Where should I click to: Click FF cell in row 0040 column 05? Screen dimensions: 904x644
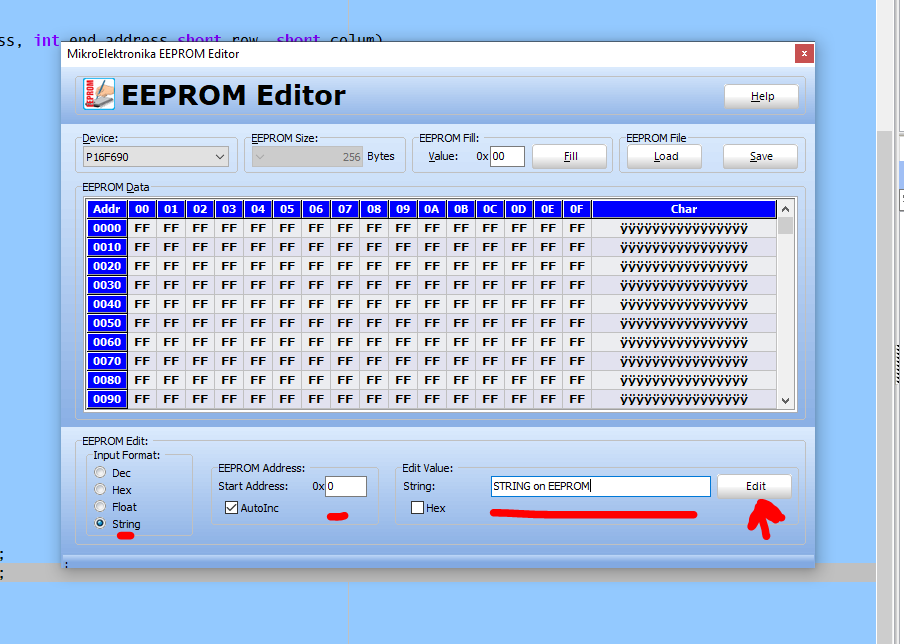(x=287, y=304)
